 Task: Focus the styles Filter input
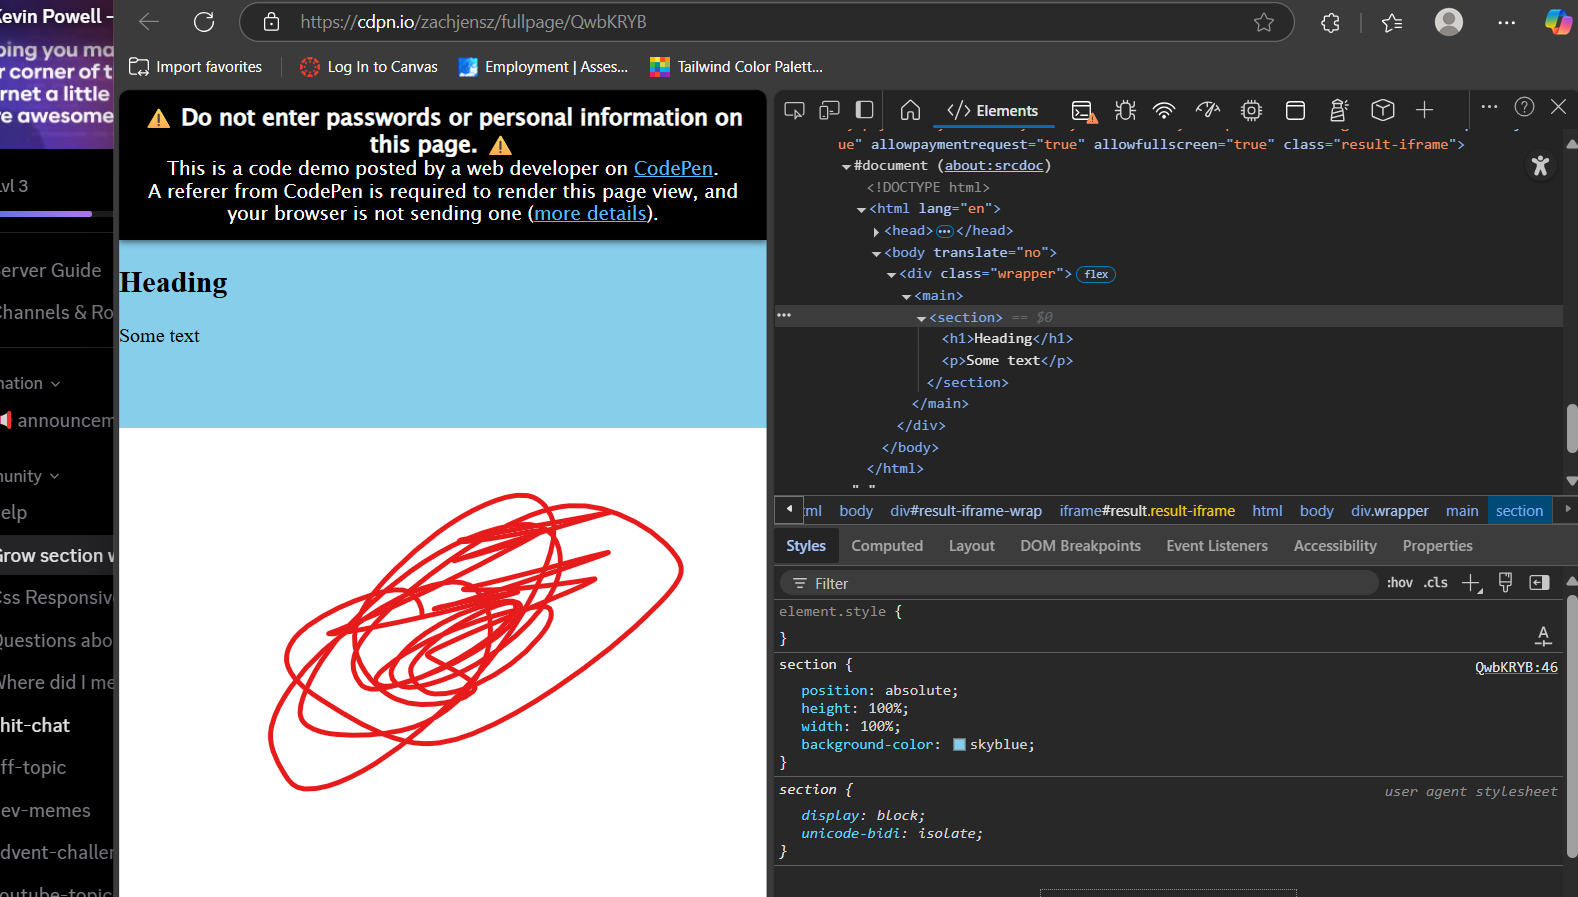pyautogui.click(x=1080, y=583)
